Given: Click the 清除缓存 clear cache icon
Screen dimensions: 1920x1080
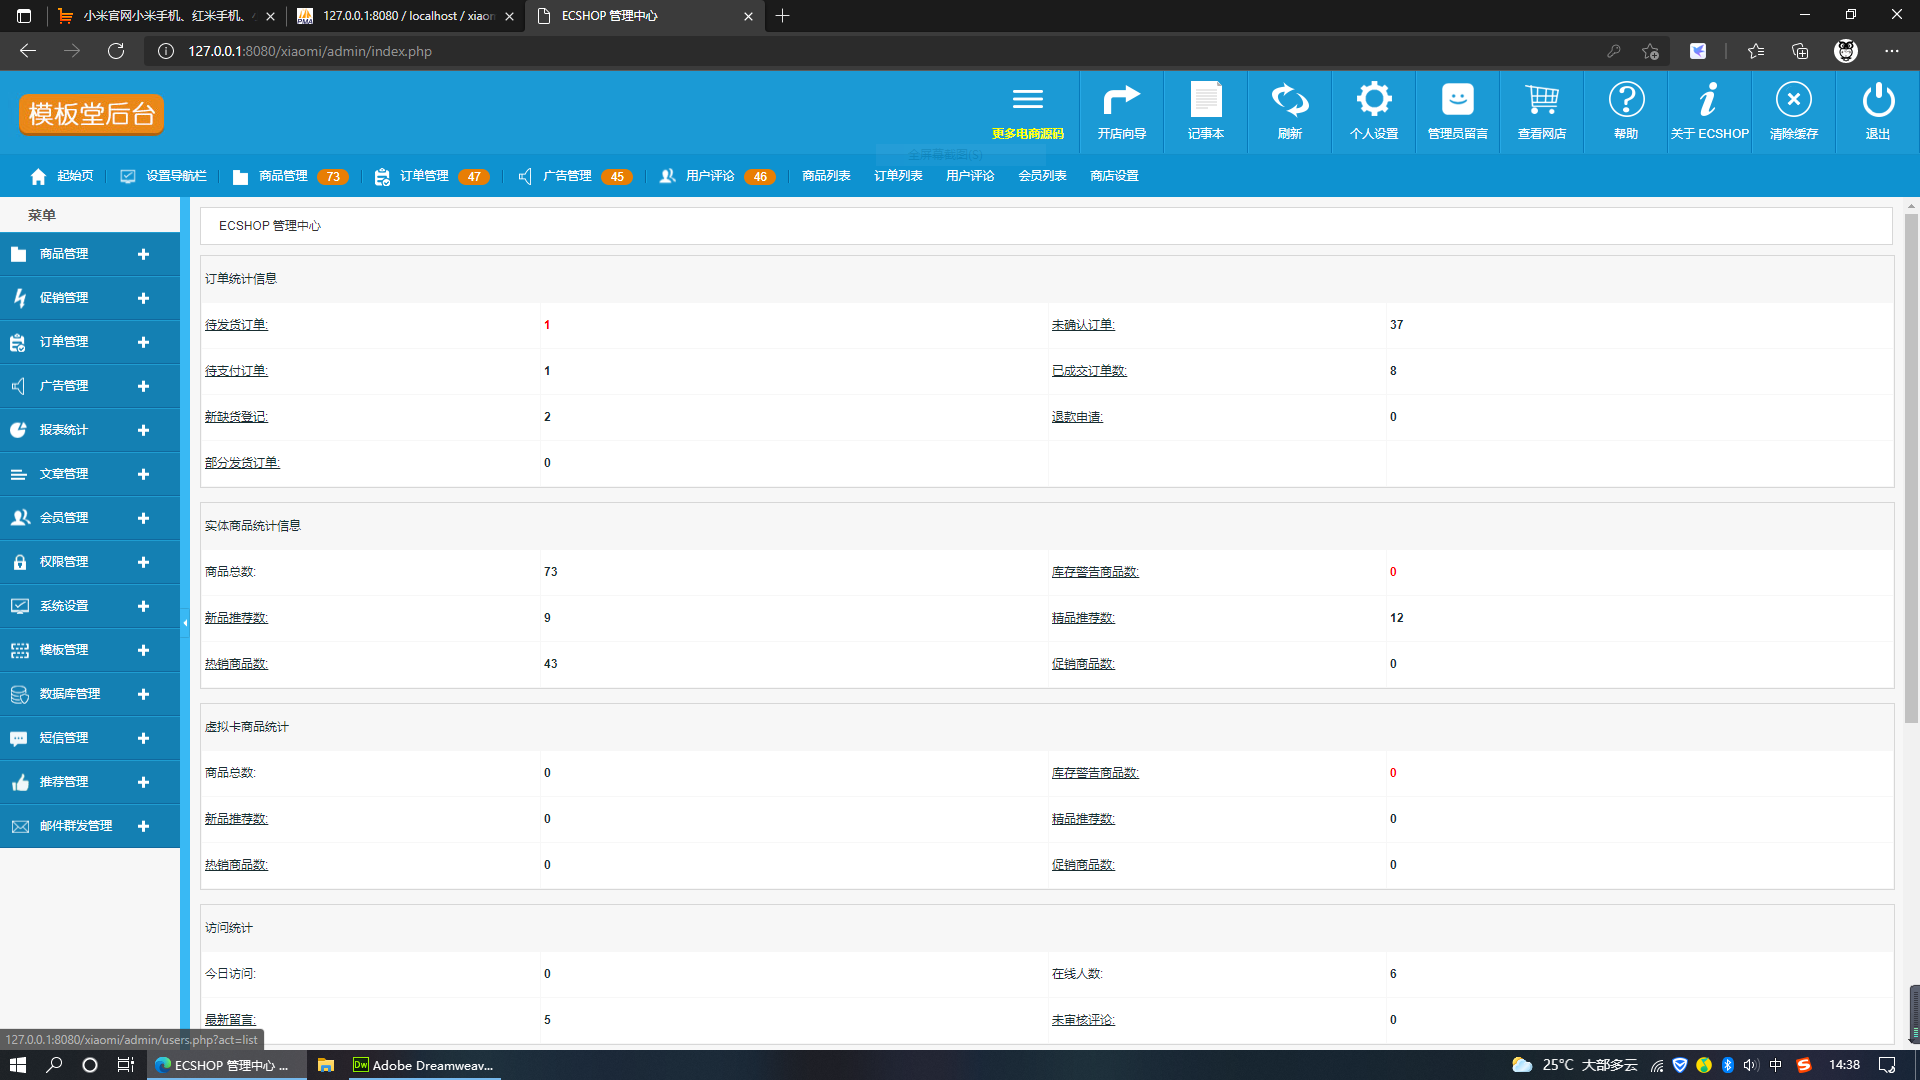Looking at the screenshot, I should pos(1793,100).
